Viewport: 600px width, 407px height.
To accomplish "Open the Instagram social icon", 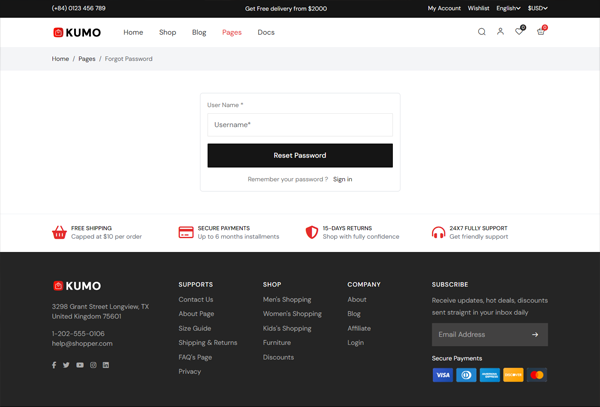I will [93, 365].
